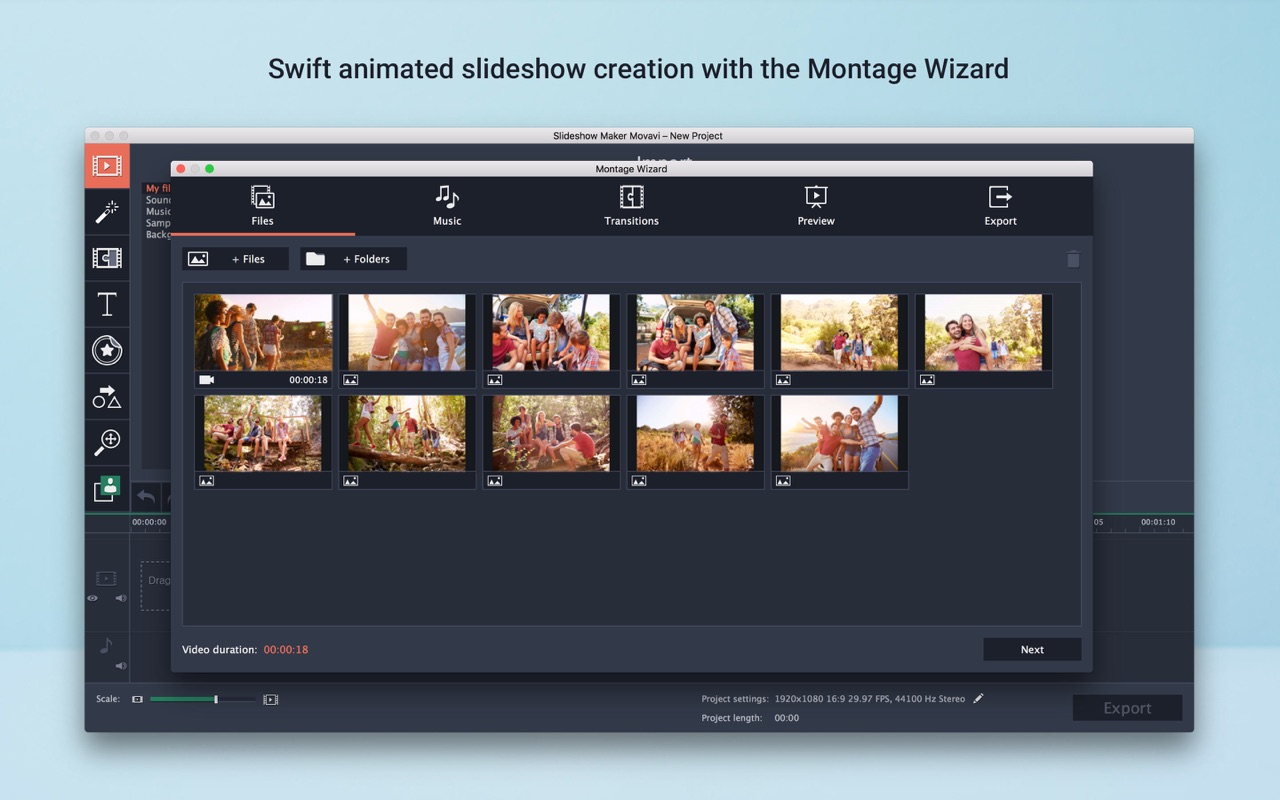Click the + Files button
The width and height of the screenshot is (1280, 800).
(x=236, y=259)
